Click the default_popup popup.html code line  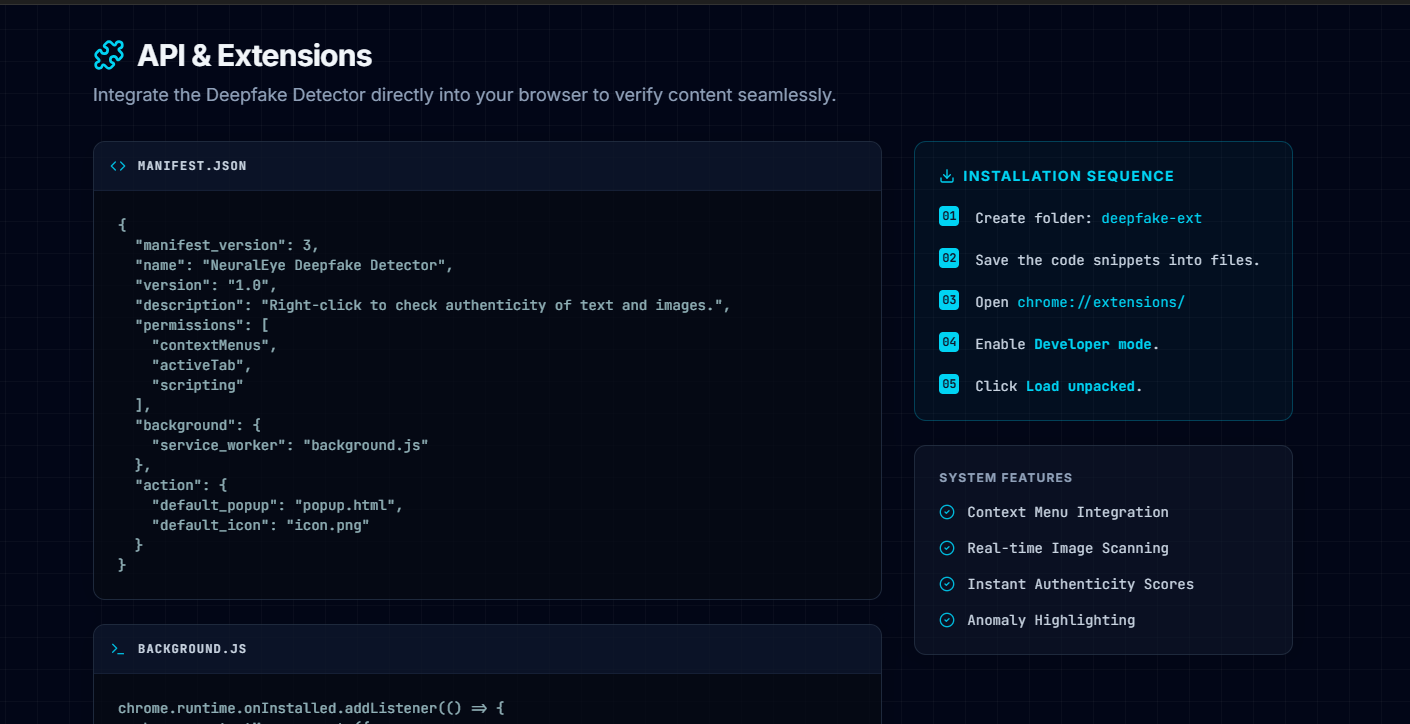277,505
